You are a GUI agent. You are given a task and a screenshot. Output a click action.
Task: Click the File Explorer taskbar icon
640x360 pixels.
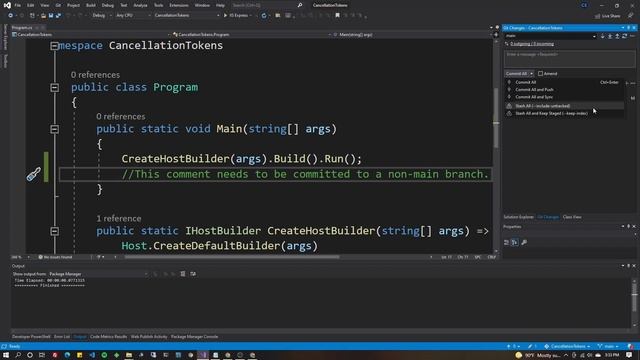click(x=129, y=355)
